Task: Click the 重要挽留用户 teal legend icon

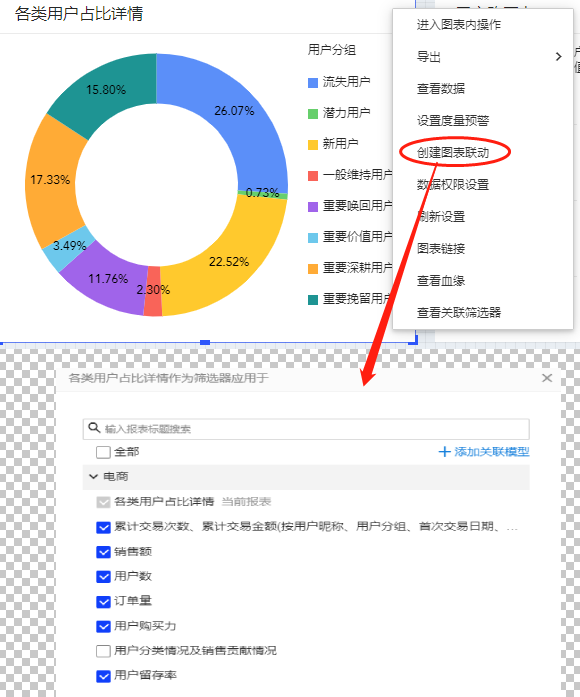Action: [313, 300]
